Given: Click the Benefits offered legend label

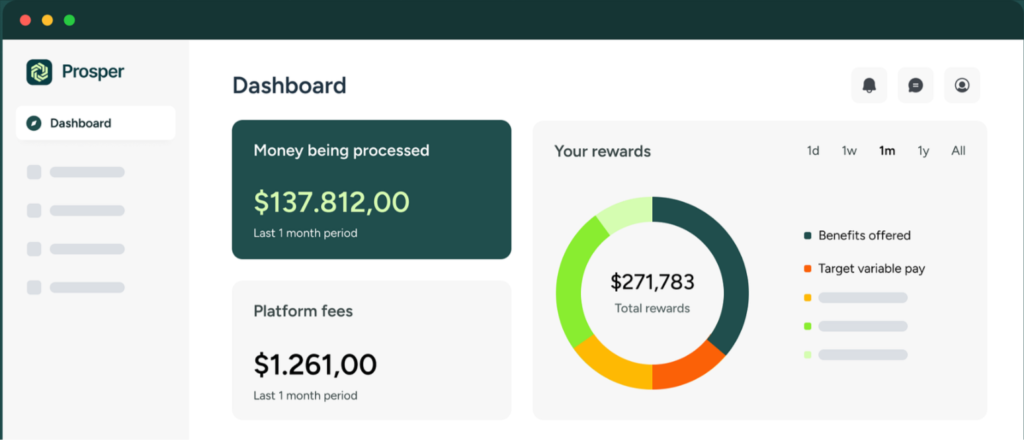Looking at the screenshot, I should [864, 236].
